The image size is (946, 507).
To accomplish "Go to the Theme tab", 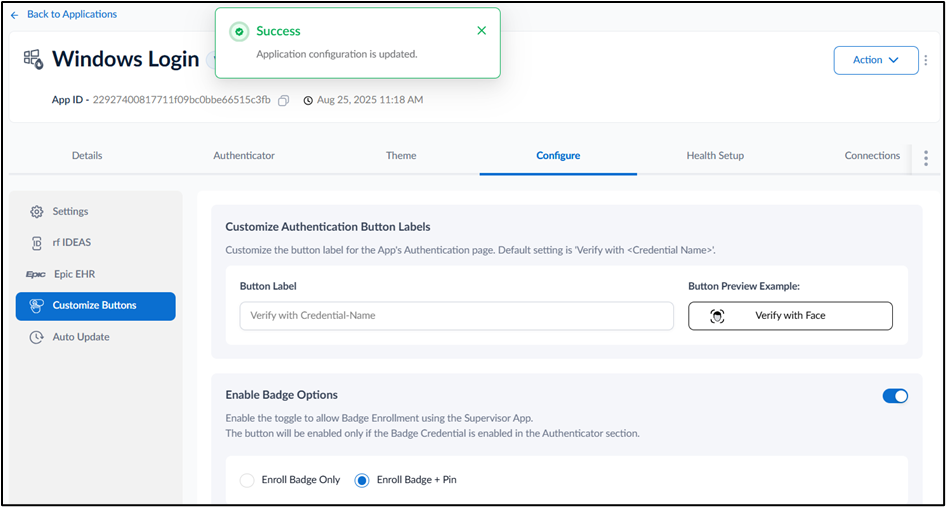I will pos(401,156).
